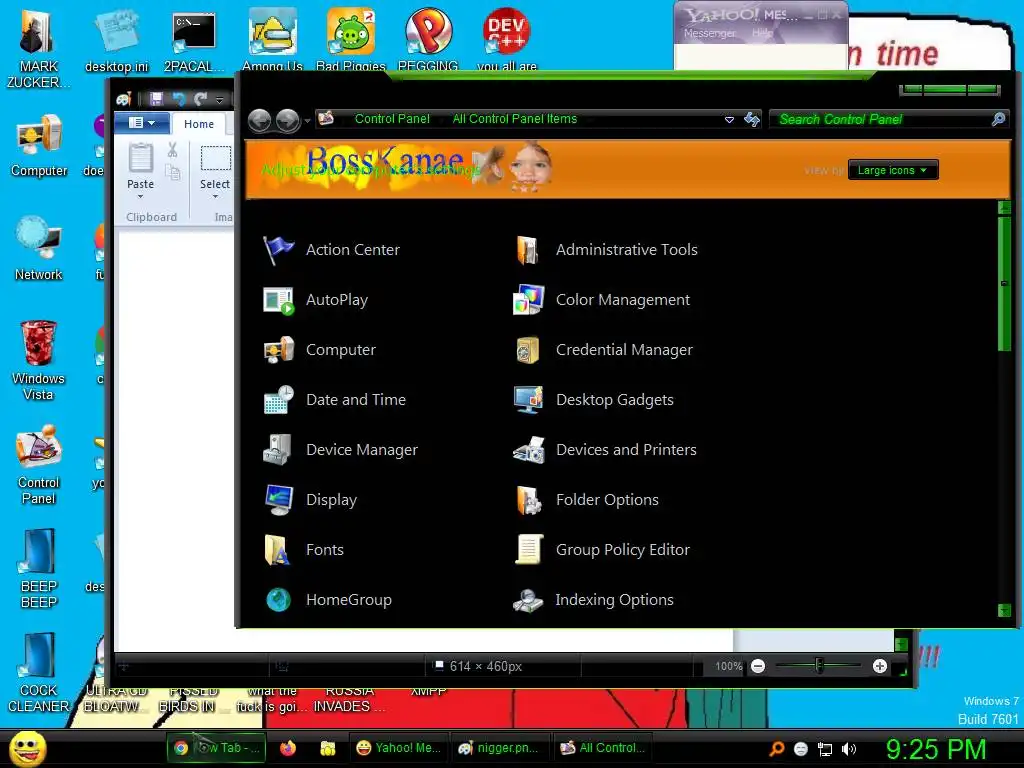1024x768 pixels.
Task: Open the AutoPlay icon
Action: tap(278, 300)
